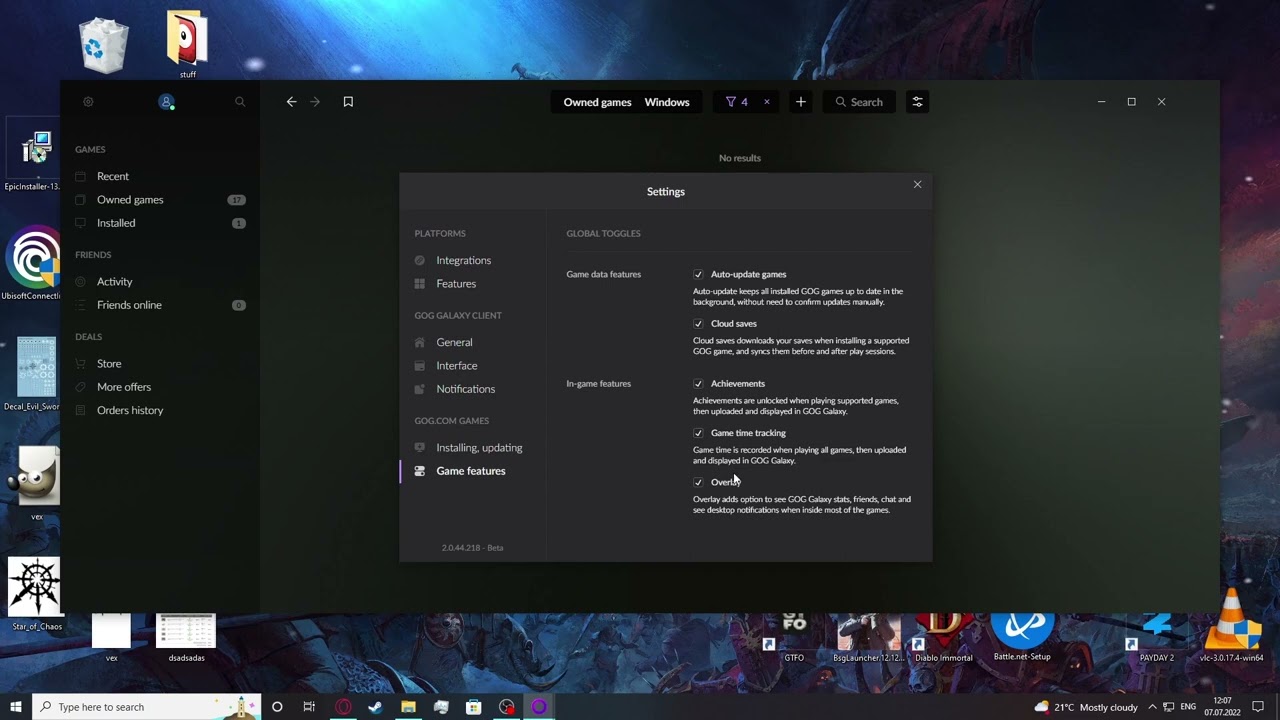Open File Explorer from taskbar
Image resolution: width=1280 pixels, height=720 pixels.
point(408,707)
